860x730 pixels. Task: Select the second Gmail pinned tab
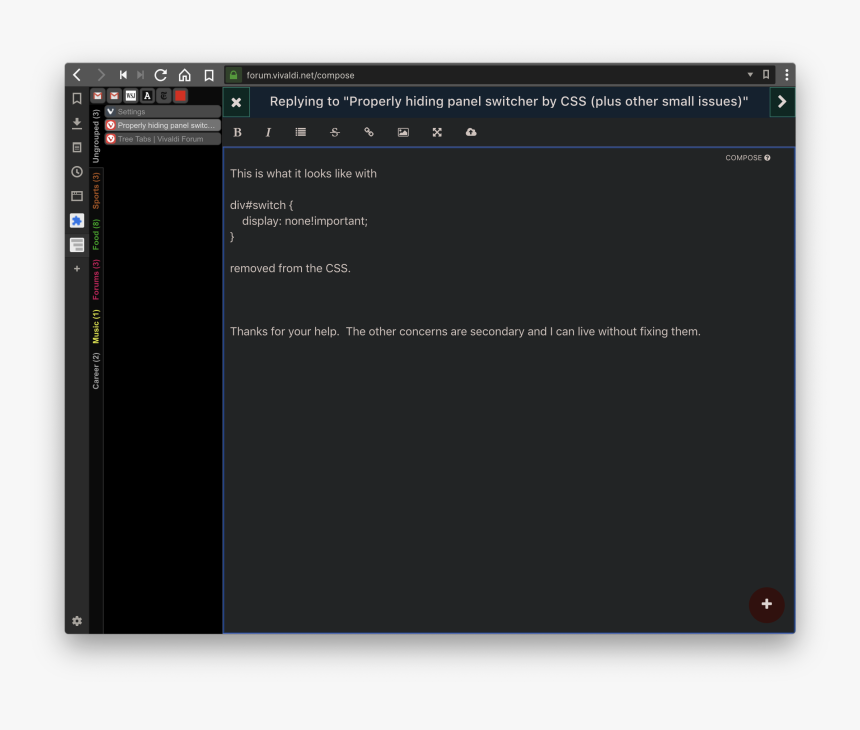point(114,96)
